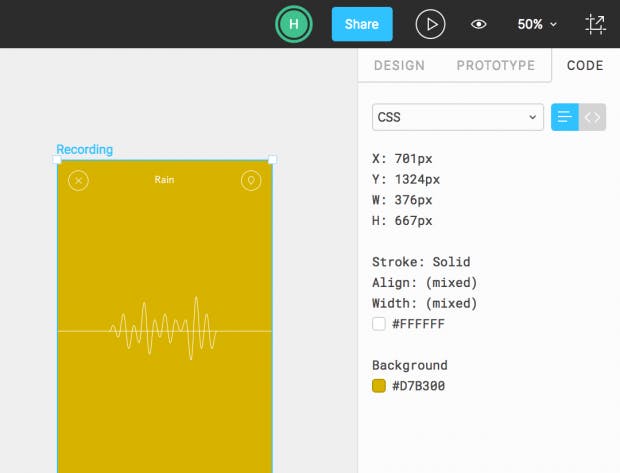
Task: Click the green H user avatar
Action: coord(294,24)
